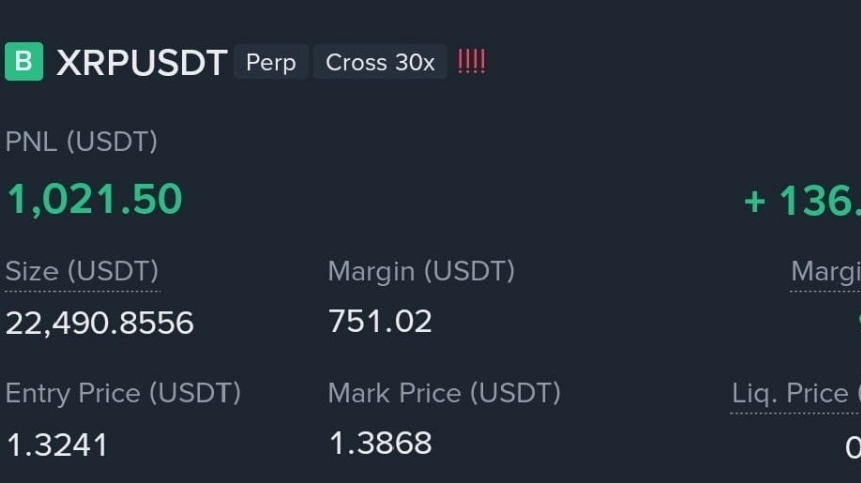Click the PNL (USDT) label

click(82, 142)
